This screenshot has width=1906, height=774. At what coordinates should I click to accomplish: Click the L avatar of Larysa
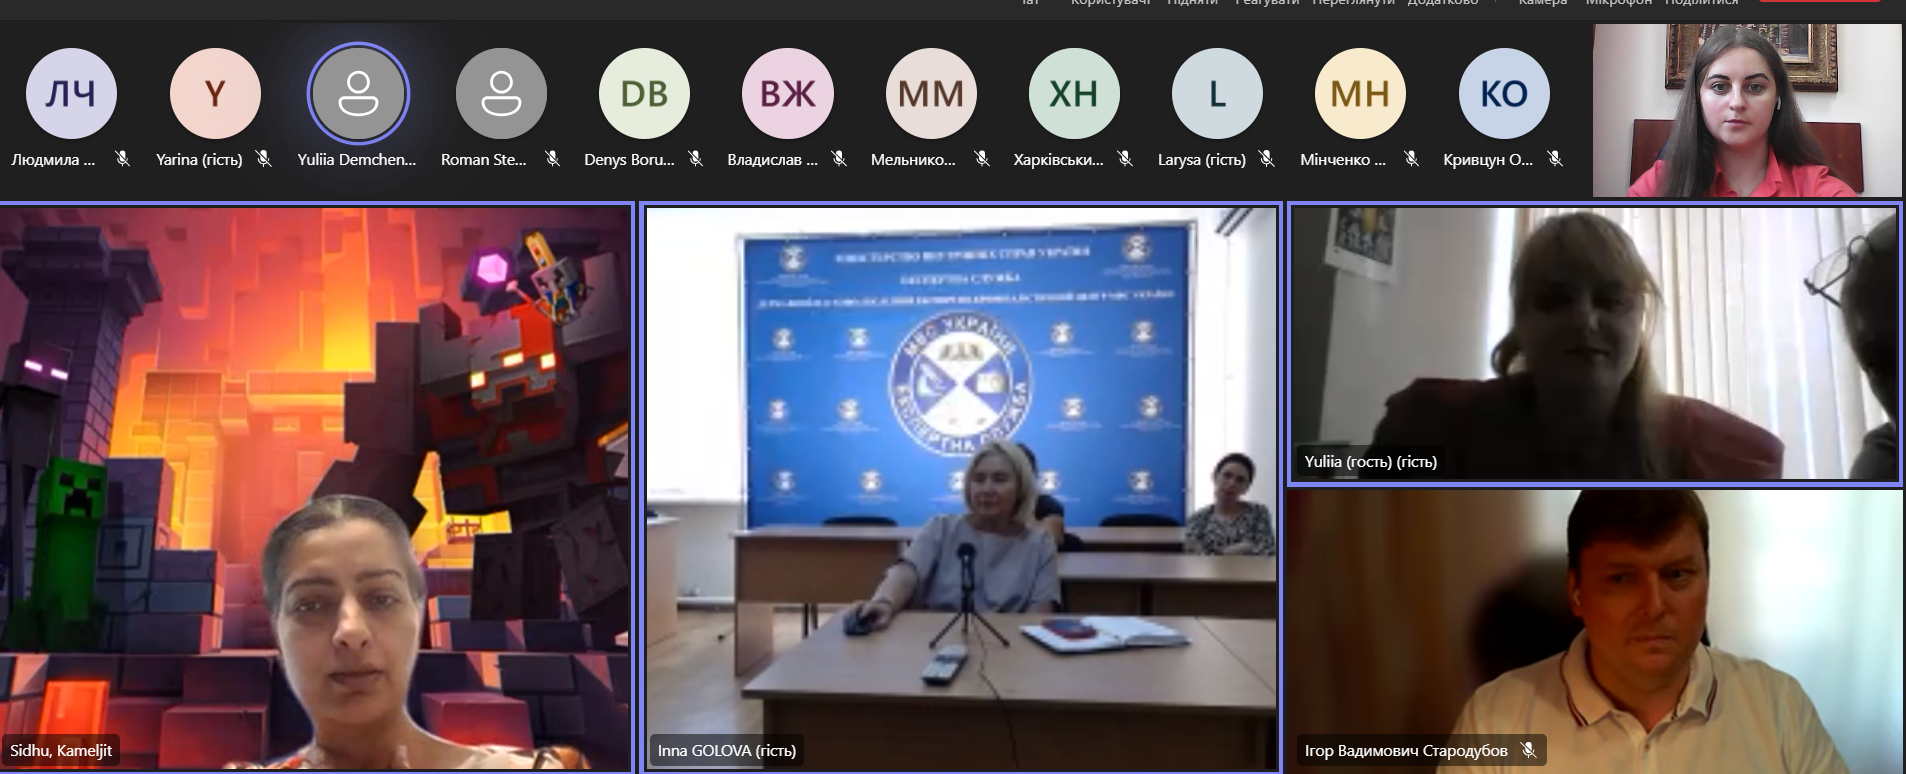tap(1217, 94)
